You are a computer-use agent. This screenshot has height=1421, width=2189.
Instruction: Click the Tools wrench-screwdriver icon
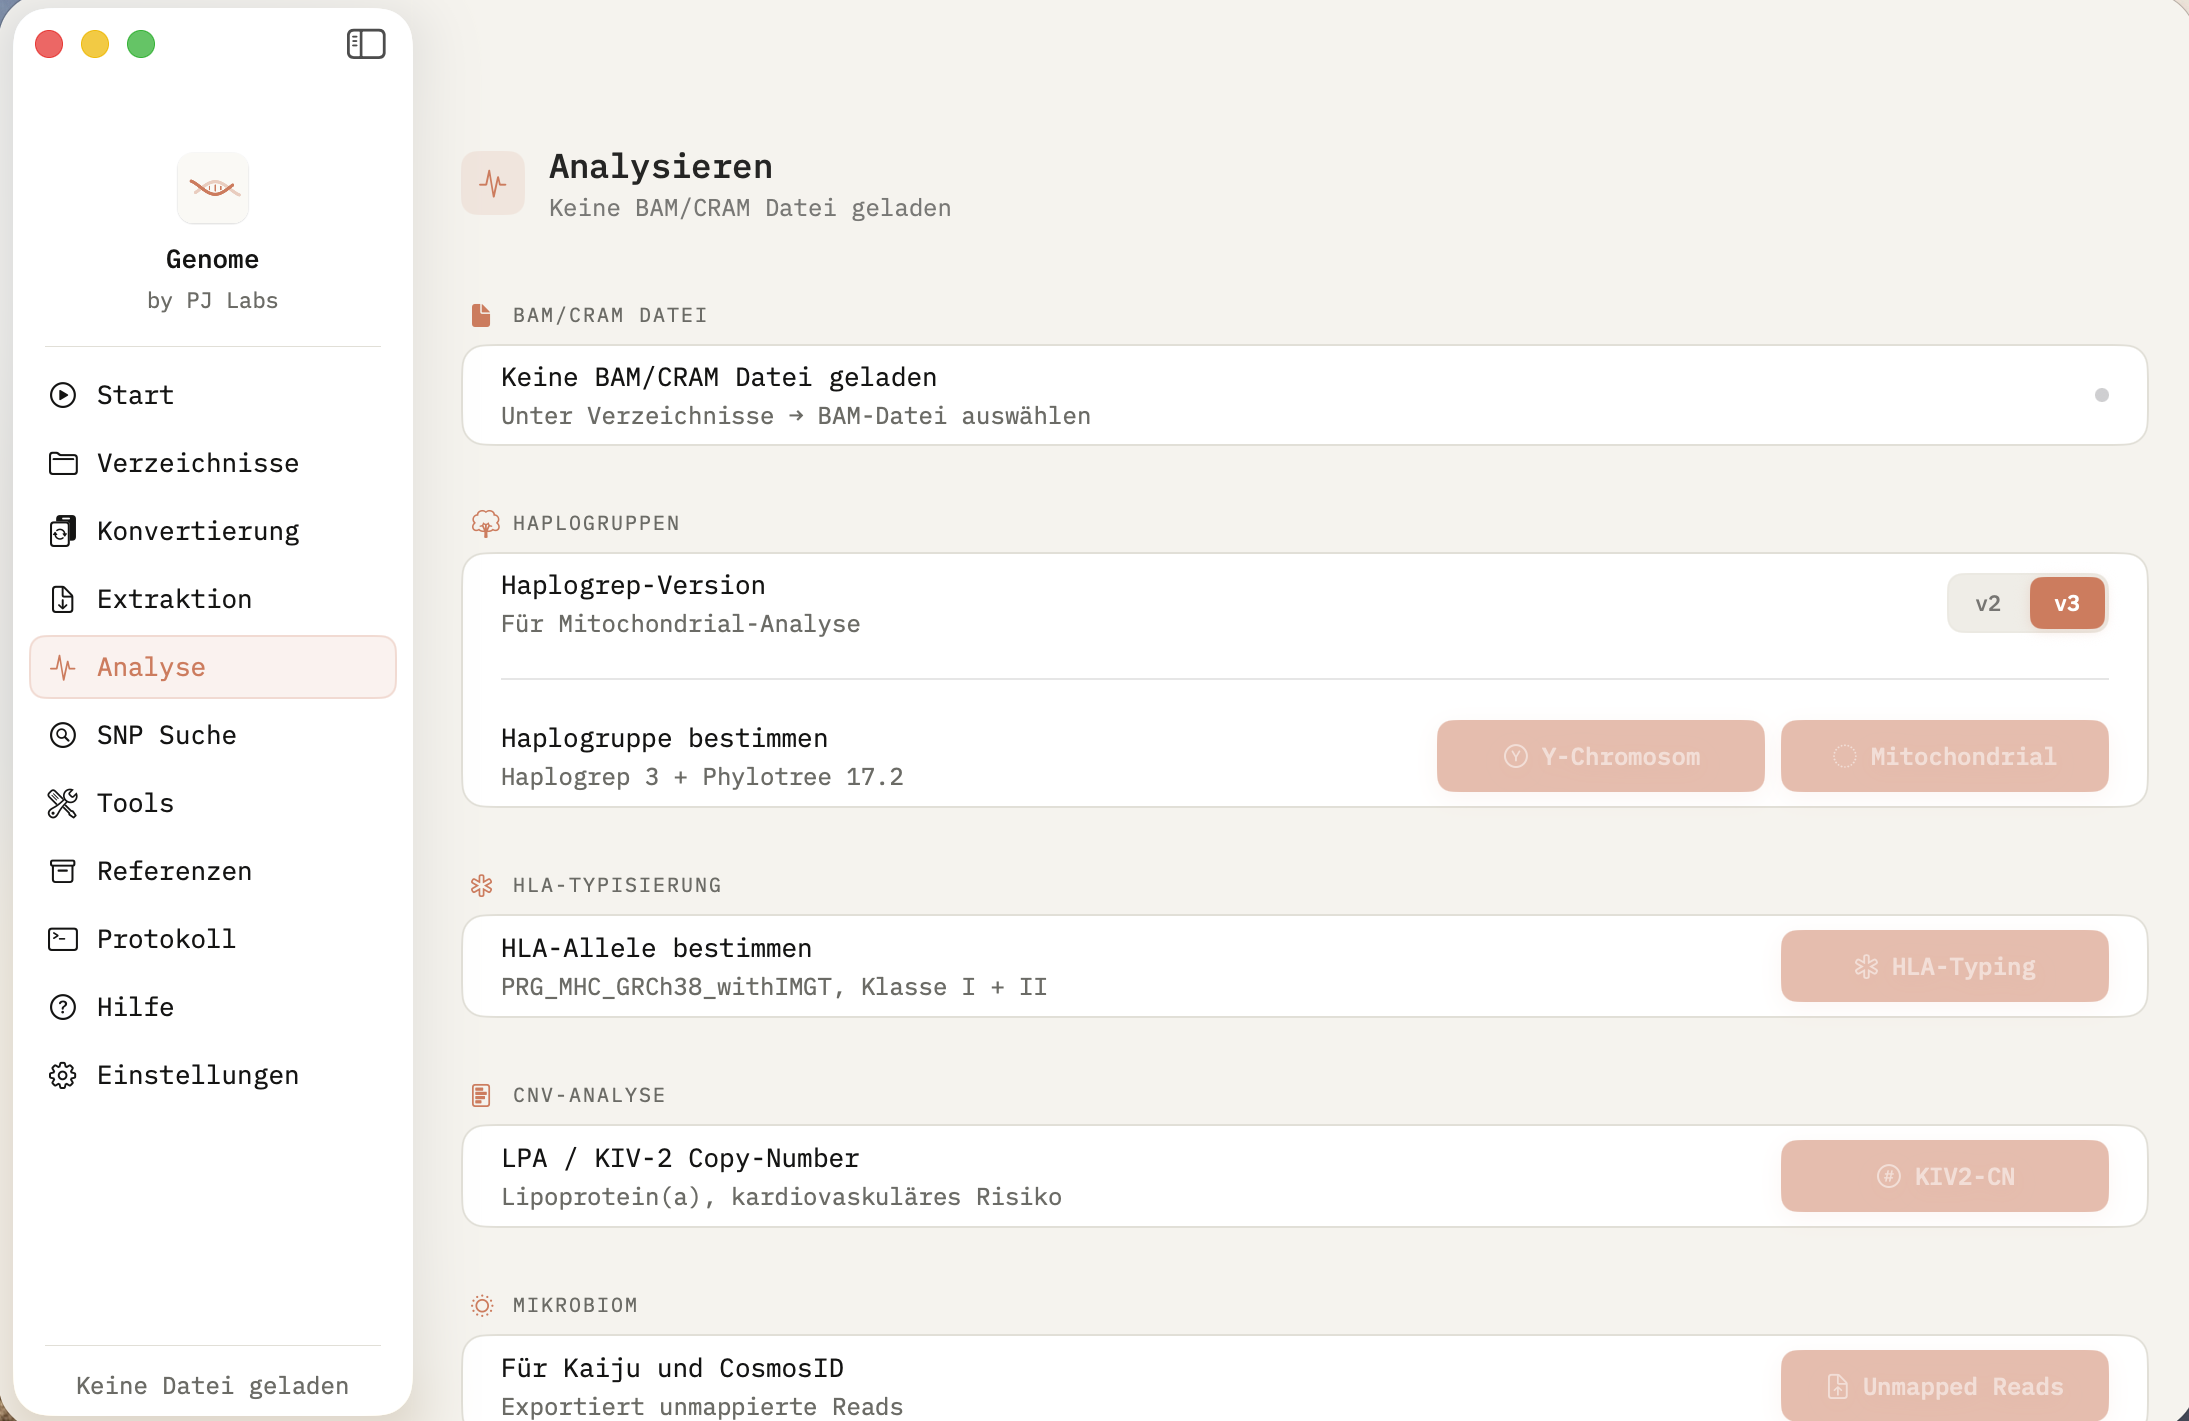[x=63, y=803]
